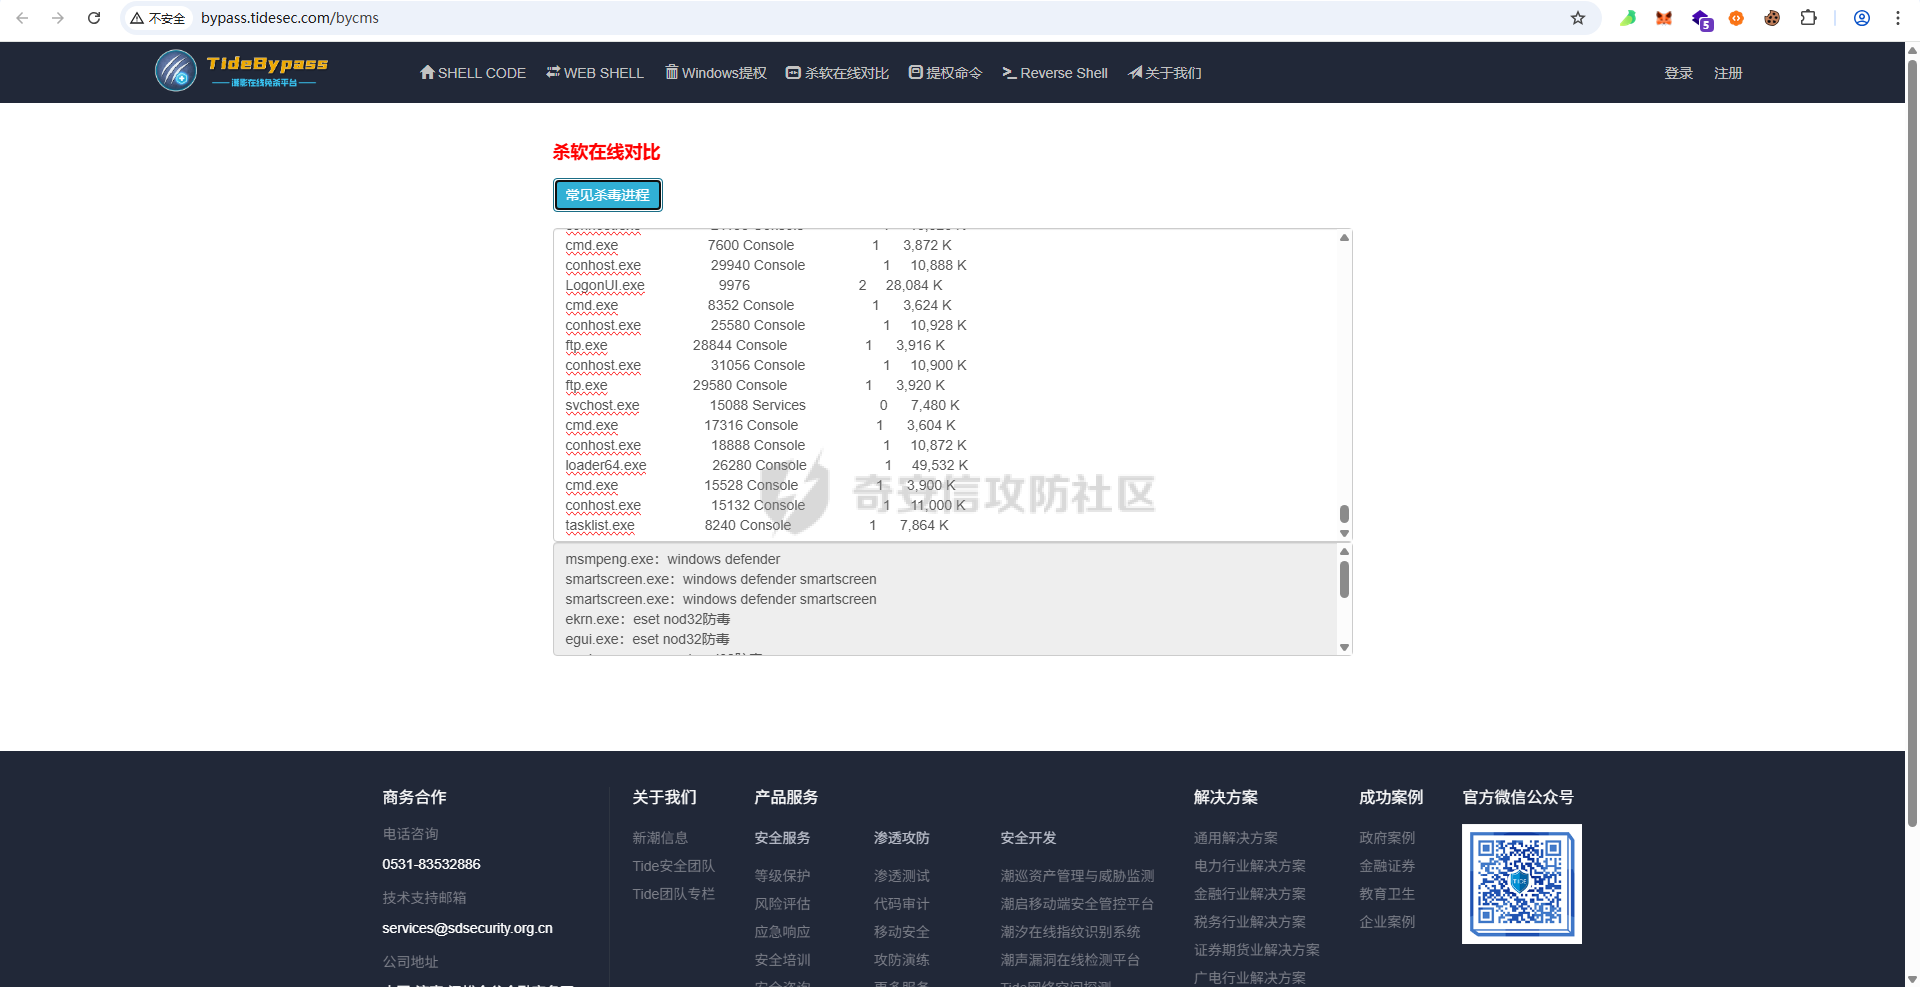Click the 登录 login link

[1678, 73]
